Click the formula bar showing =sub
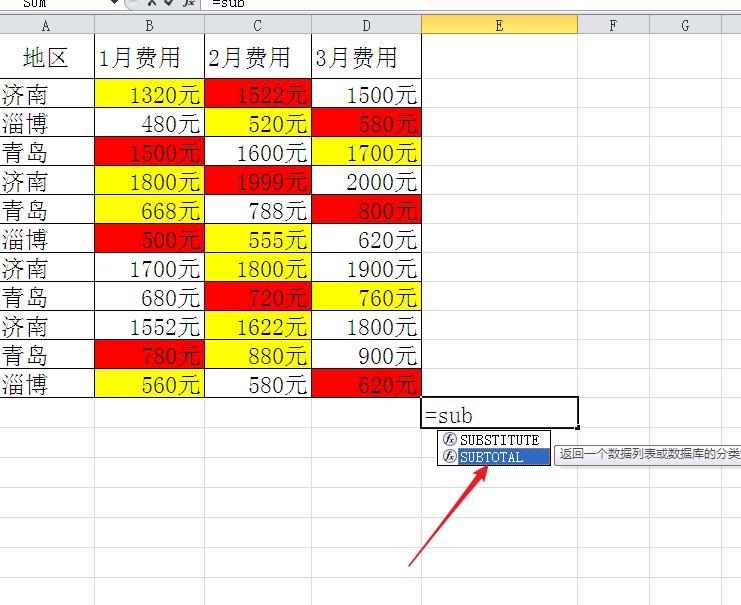 (x=471, y=4)
